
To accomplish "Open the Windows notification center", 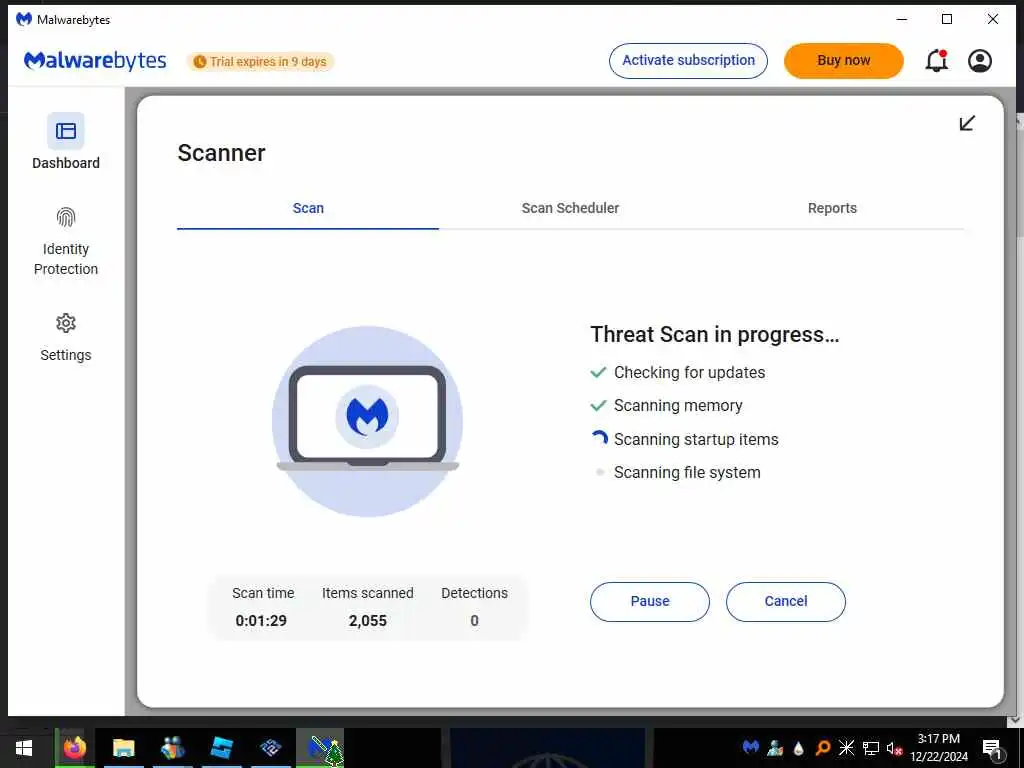I will click(992, 748).
